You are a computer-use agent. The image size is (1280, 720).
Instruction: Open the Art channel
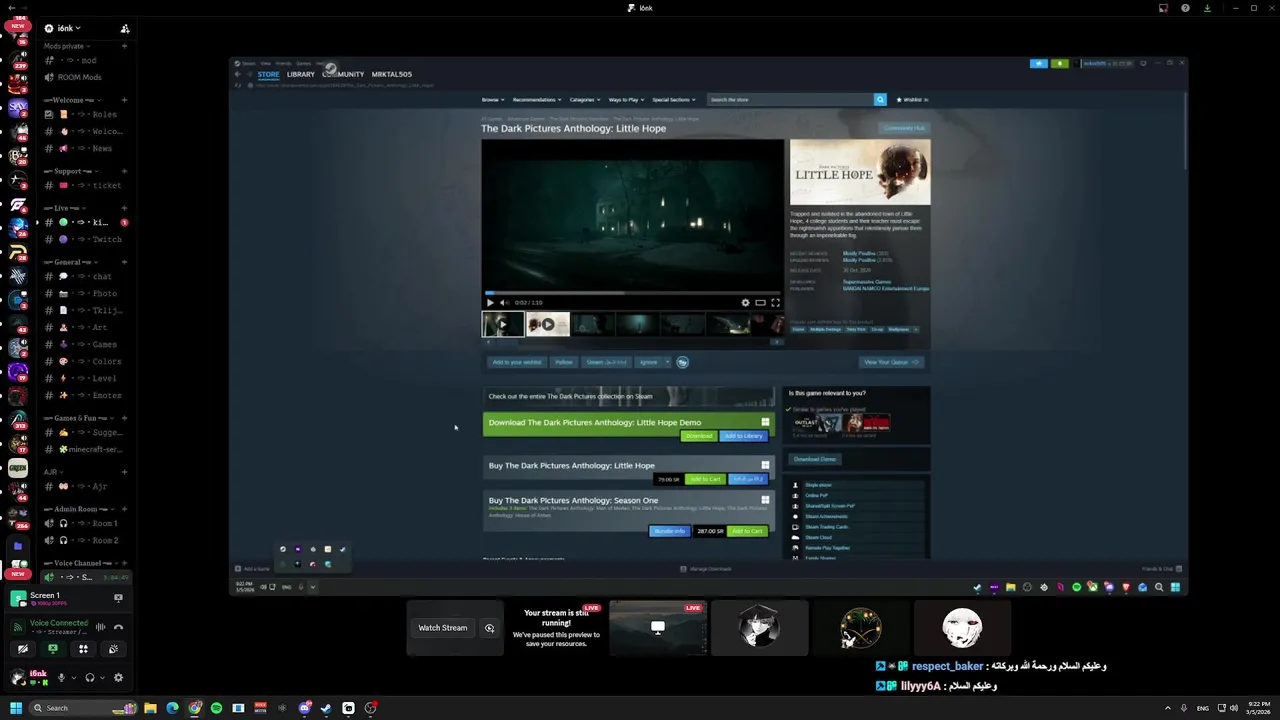87,327
